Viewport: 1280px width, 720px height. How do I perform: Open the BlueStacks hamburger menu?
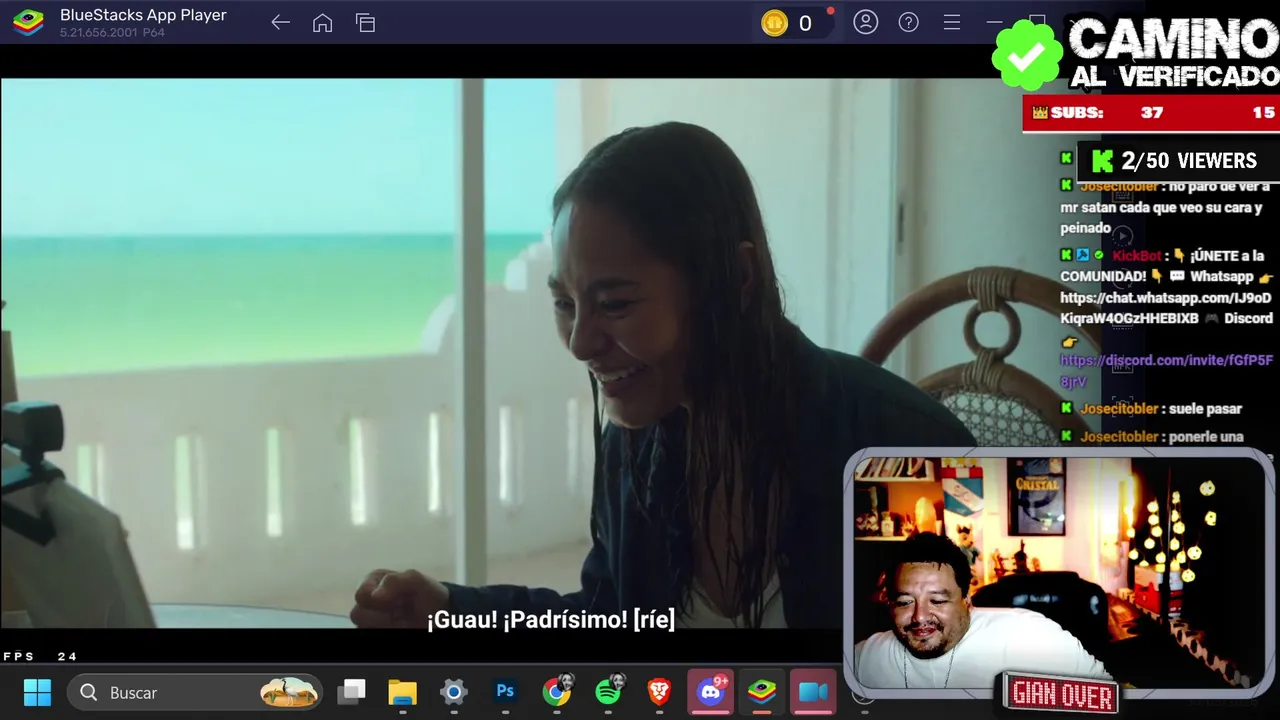(951, 22)
